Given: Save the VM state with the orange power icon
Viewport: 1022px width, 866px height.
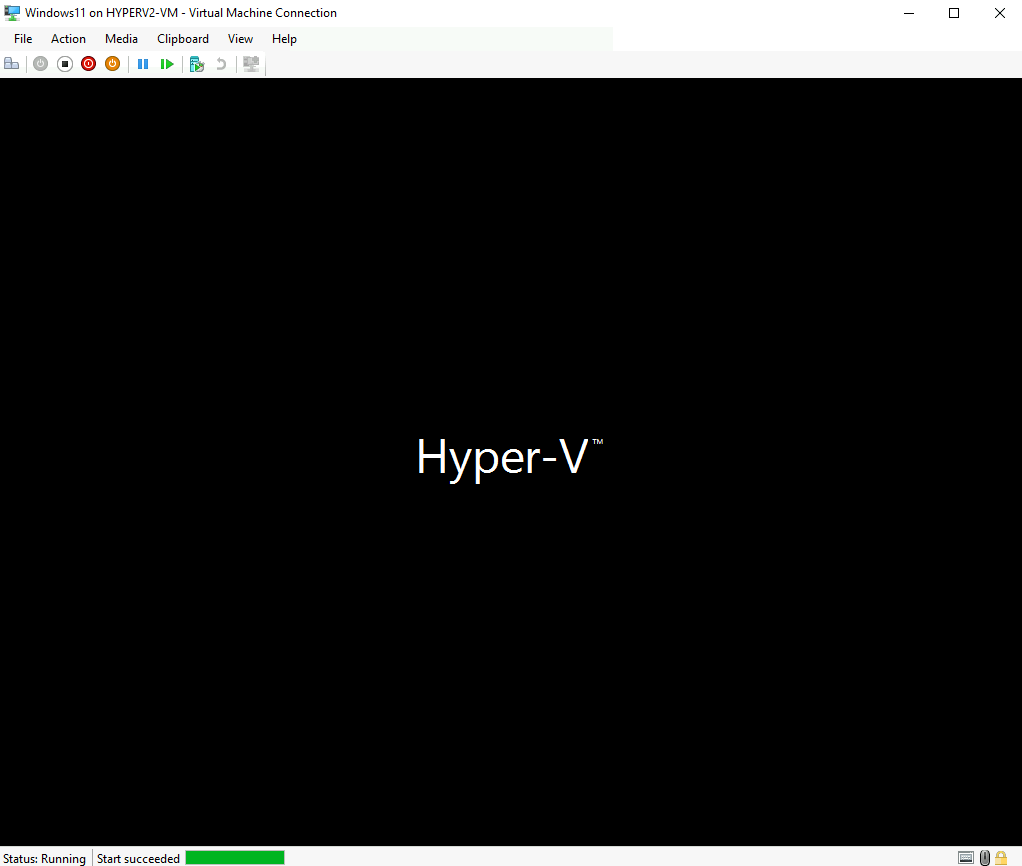Looking at the screenshot, I should tap(113, 64).
